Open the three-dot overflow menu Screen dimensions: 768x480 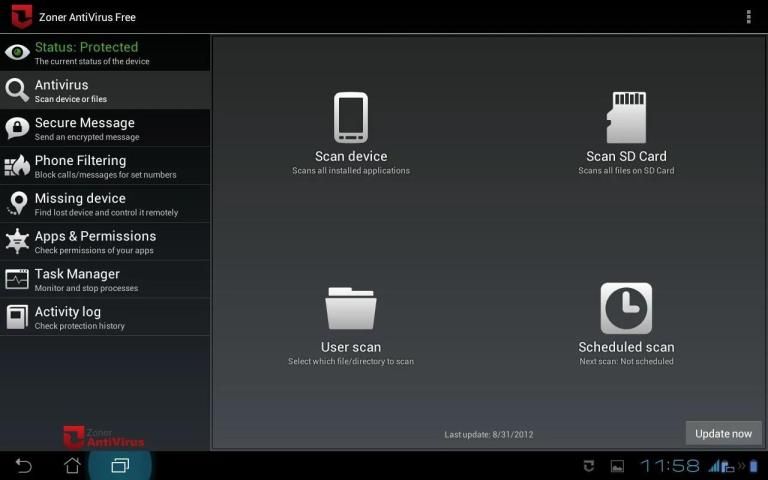(748, 17)
